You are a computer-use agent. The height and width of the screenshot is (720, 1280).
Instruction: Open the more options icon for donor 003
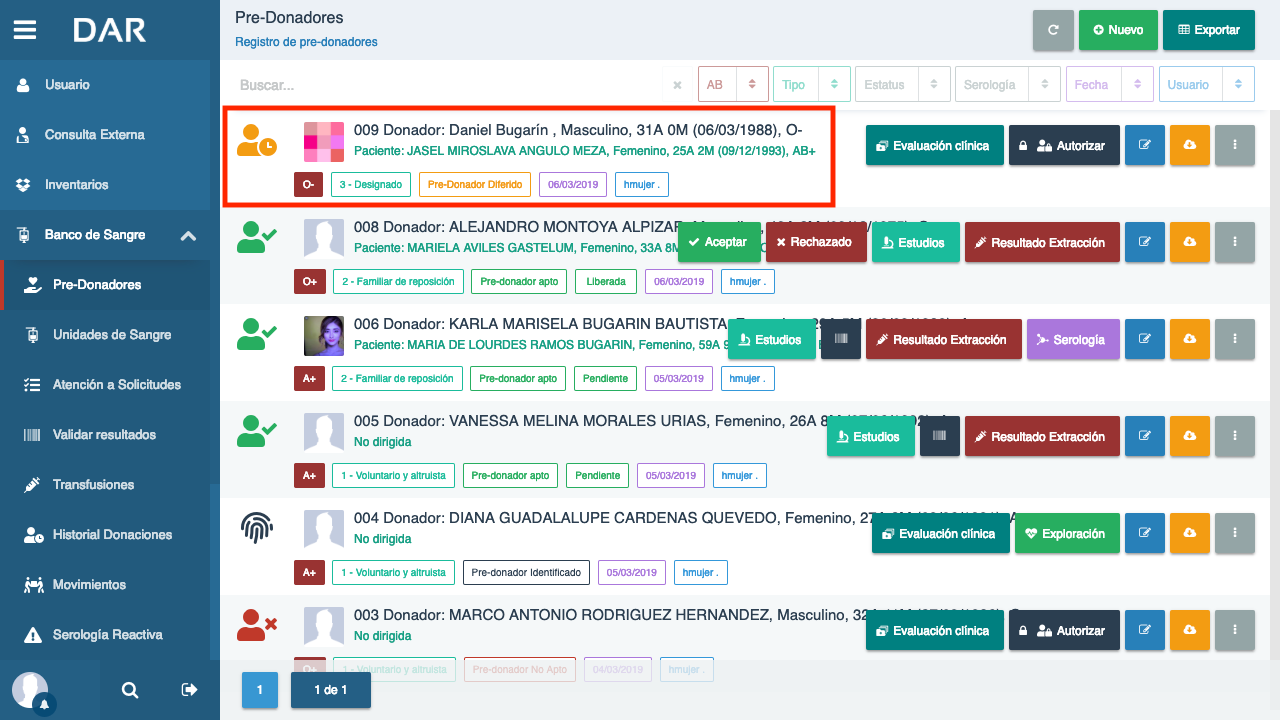point(1235,631)
